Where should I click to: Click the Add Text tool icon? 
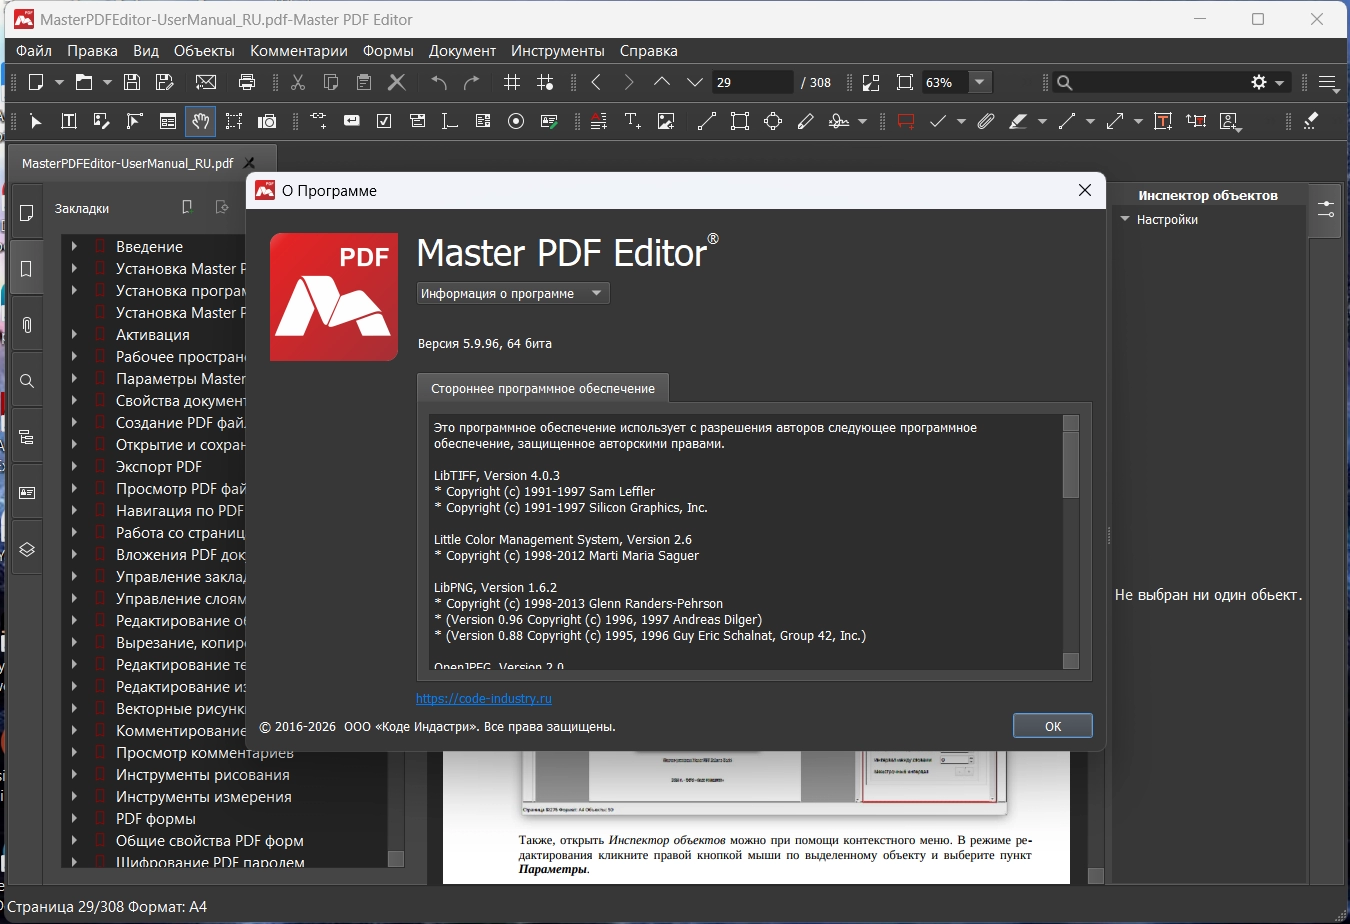633,121
